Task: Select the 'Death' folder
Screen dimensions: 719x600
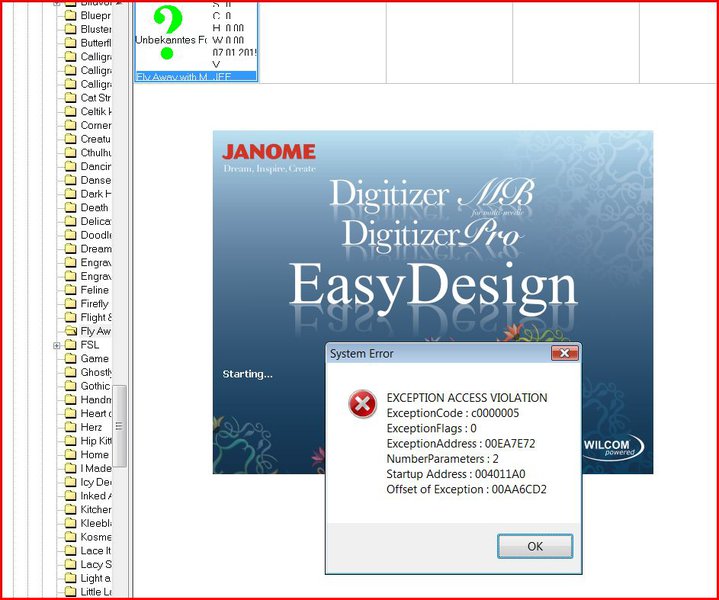Action: 94,208
